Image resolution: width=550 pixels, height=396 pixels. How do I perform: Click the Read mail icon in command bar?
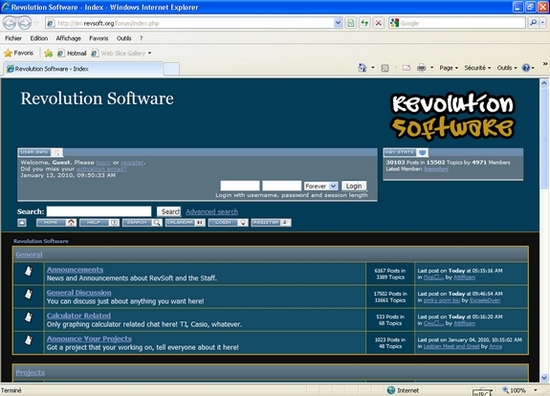[x=407, y=68]
